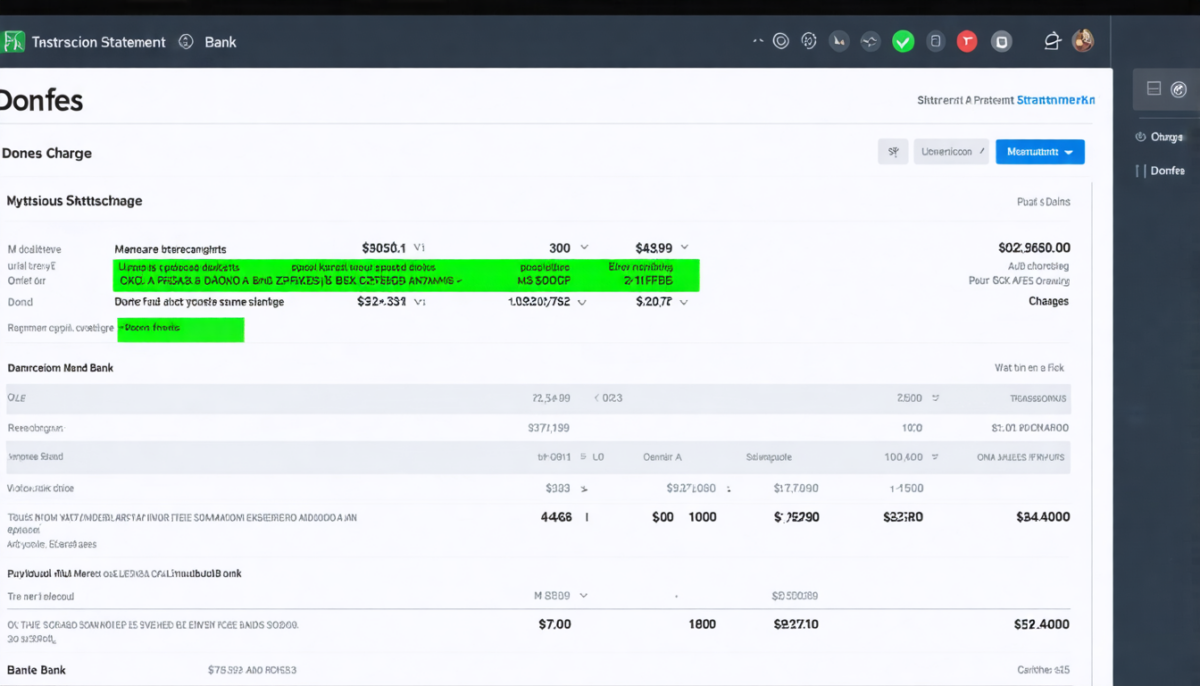Click the green checkmark icon in header
Screen dimensions: 1200x686
pos(903,42)
